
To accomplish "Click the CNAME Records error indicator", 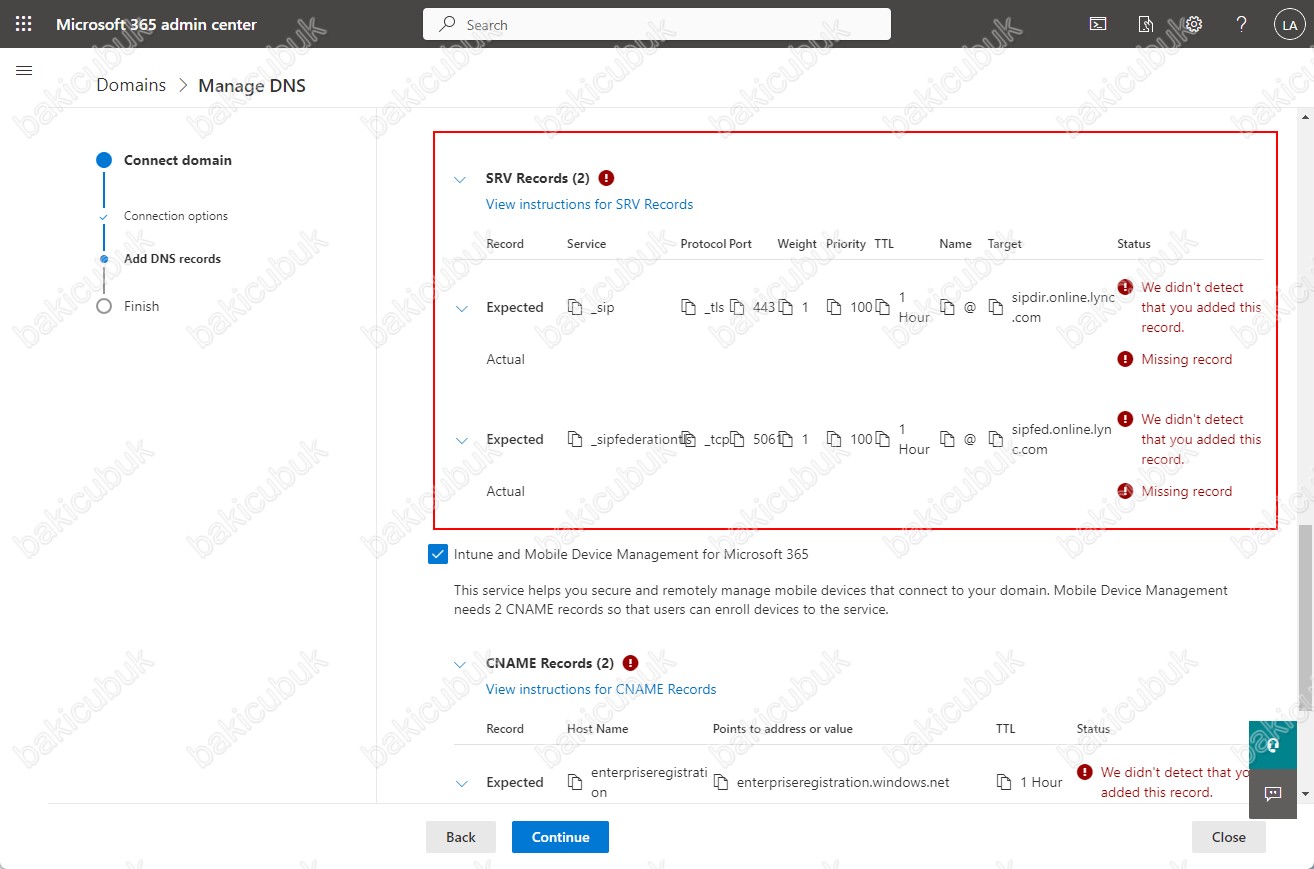I will [x=630, y=663].
